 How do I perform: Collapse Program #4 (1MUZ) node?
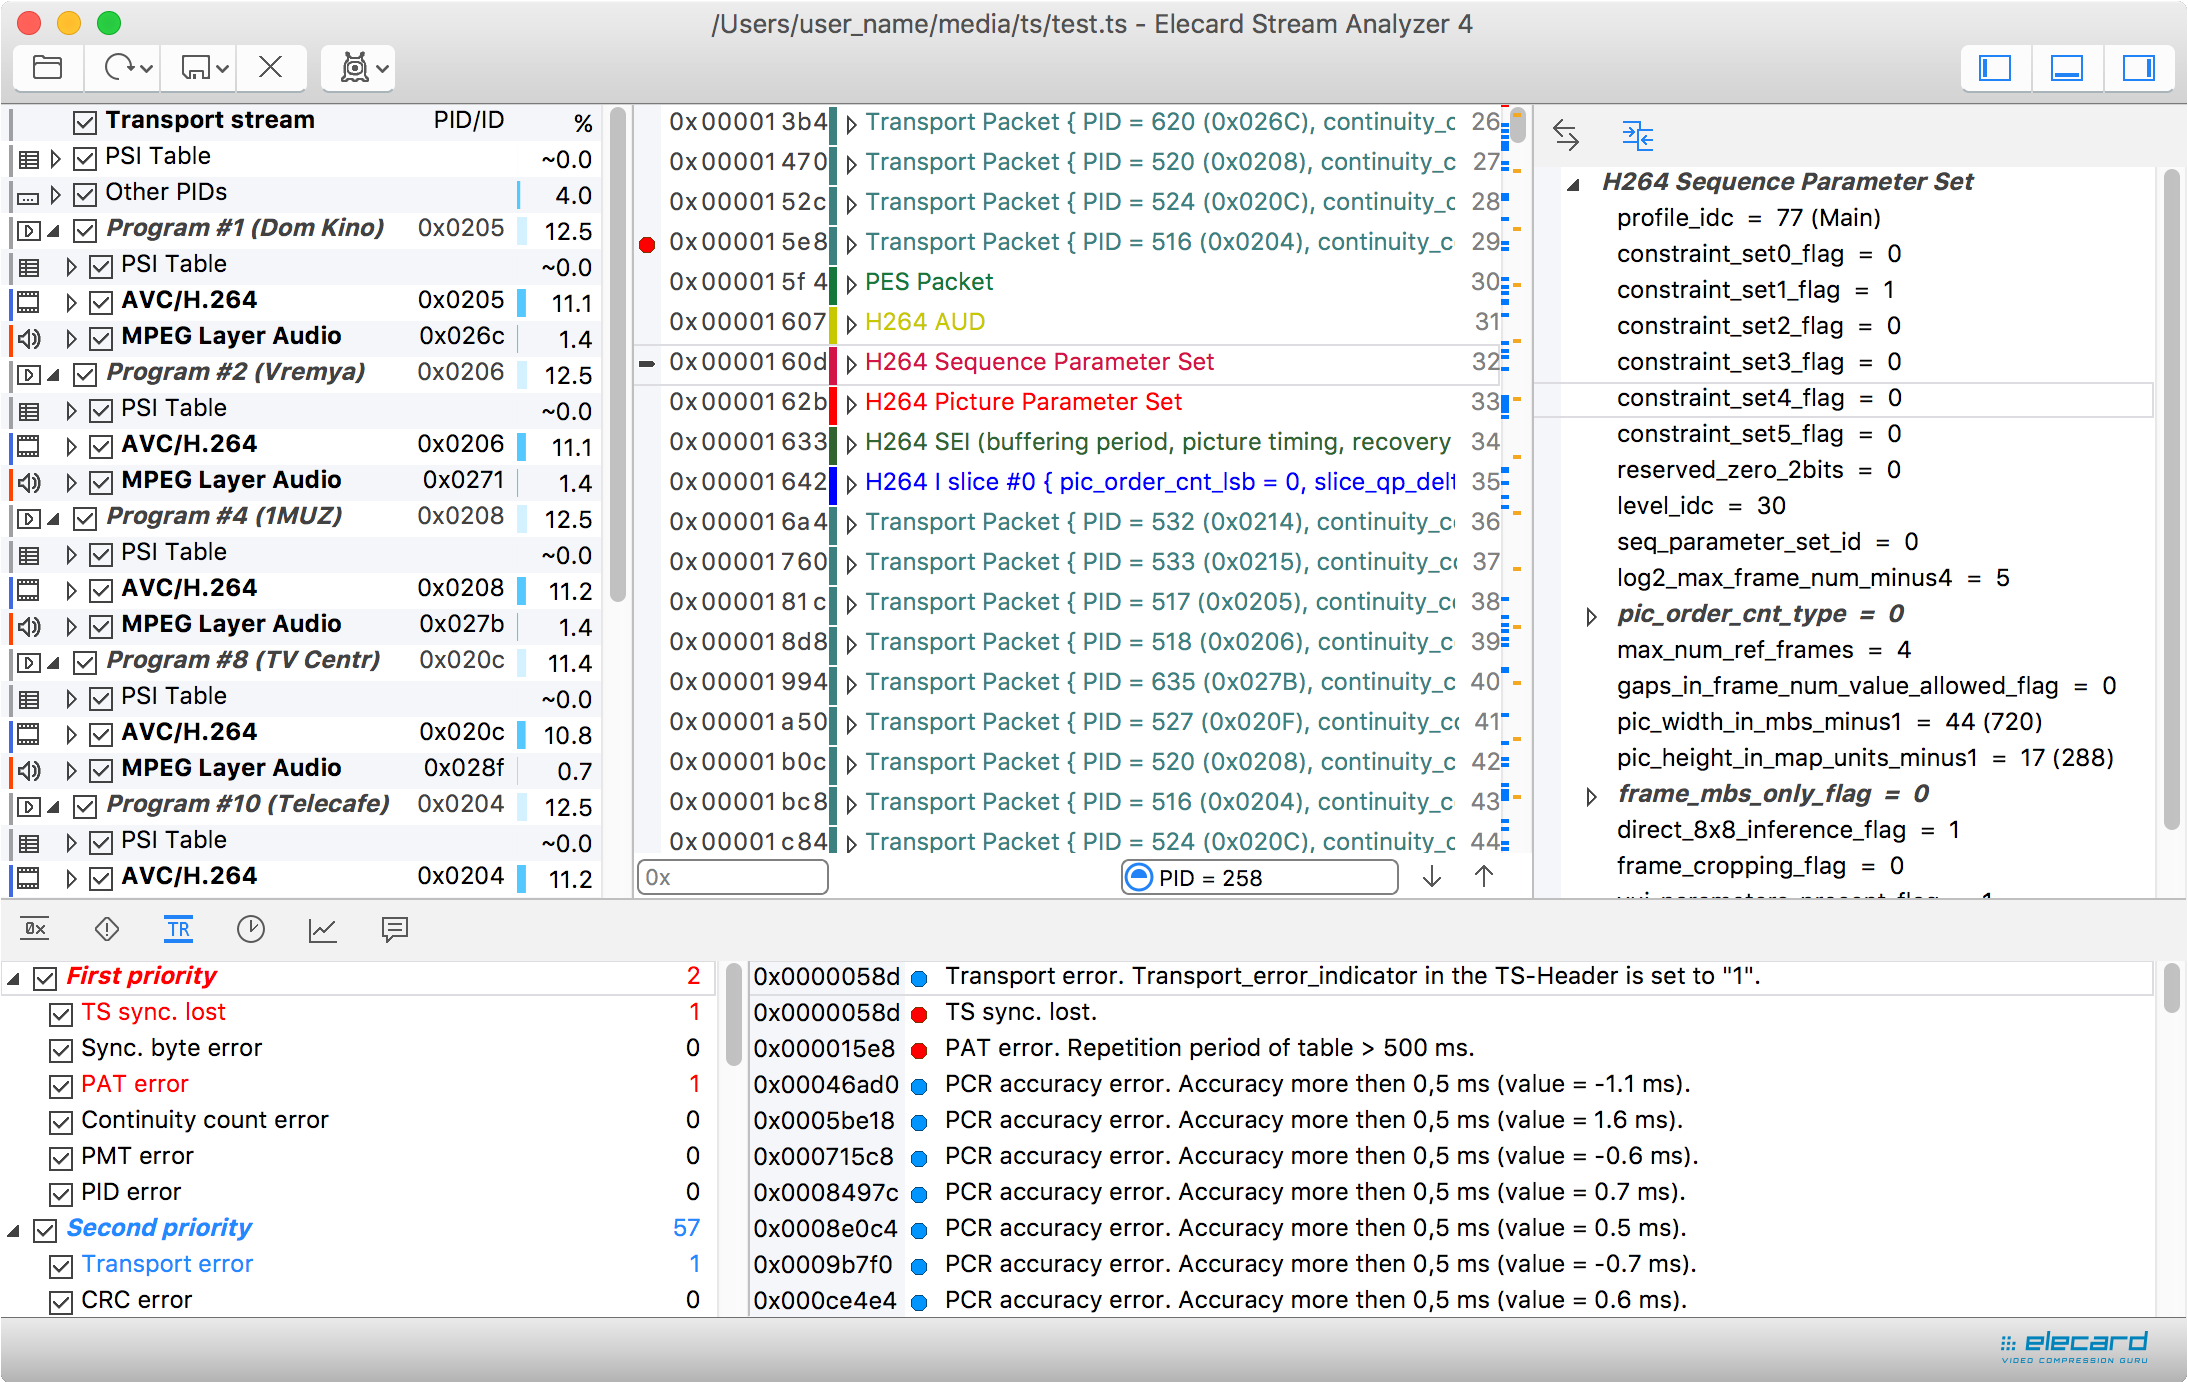tap(54, 519)
